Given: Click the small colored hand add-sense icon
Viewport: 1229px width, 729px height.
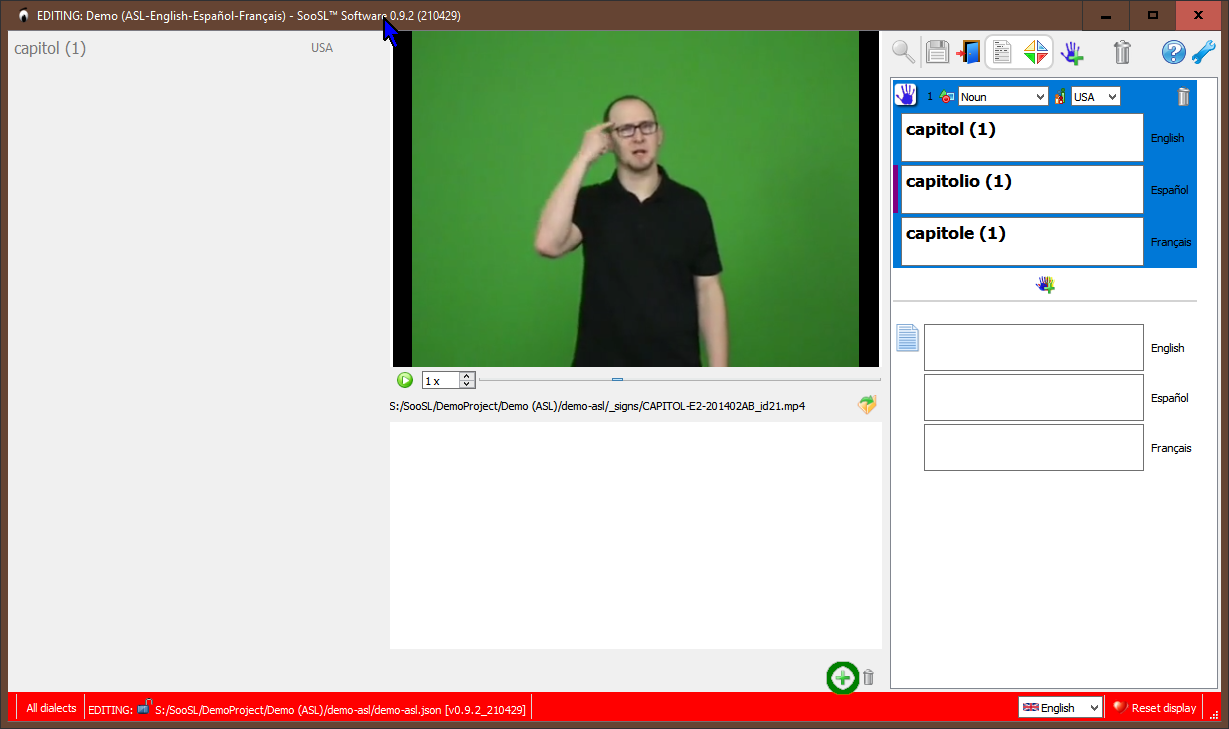Looking at the screenshot, I should point(1045,285).
